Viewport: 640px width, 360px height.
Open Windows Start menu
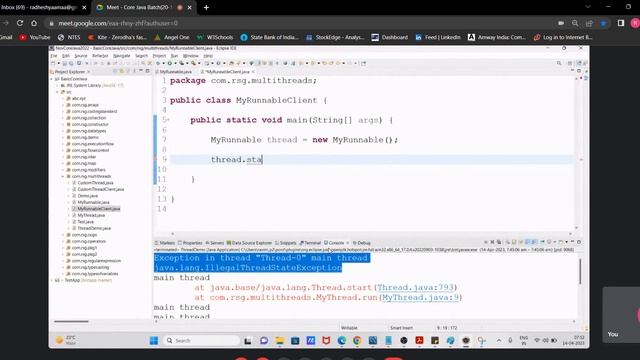[154, 340]
